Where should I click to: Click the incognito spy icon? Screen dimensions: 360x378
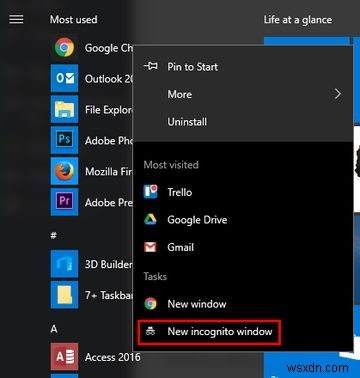pos(150,331)
